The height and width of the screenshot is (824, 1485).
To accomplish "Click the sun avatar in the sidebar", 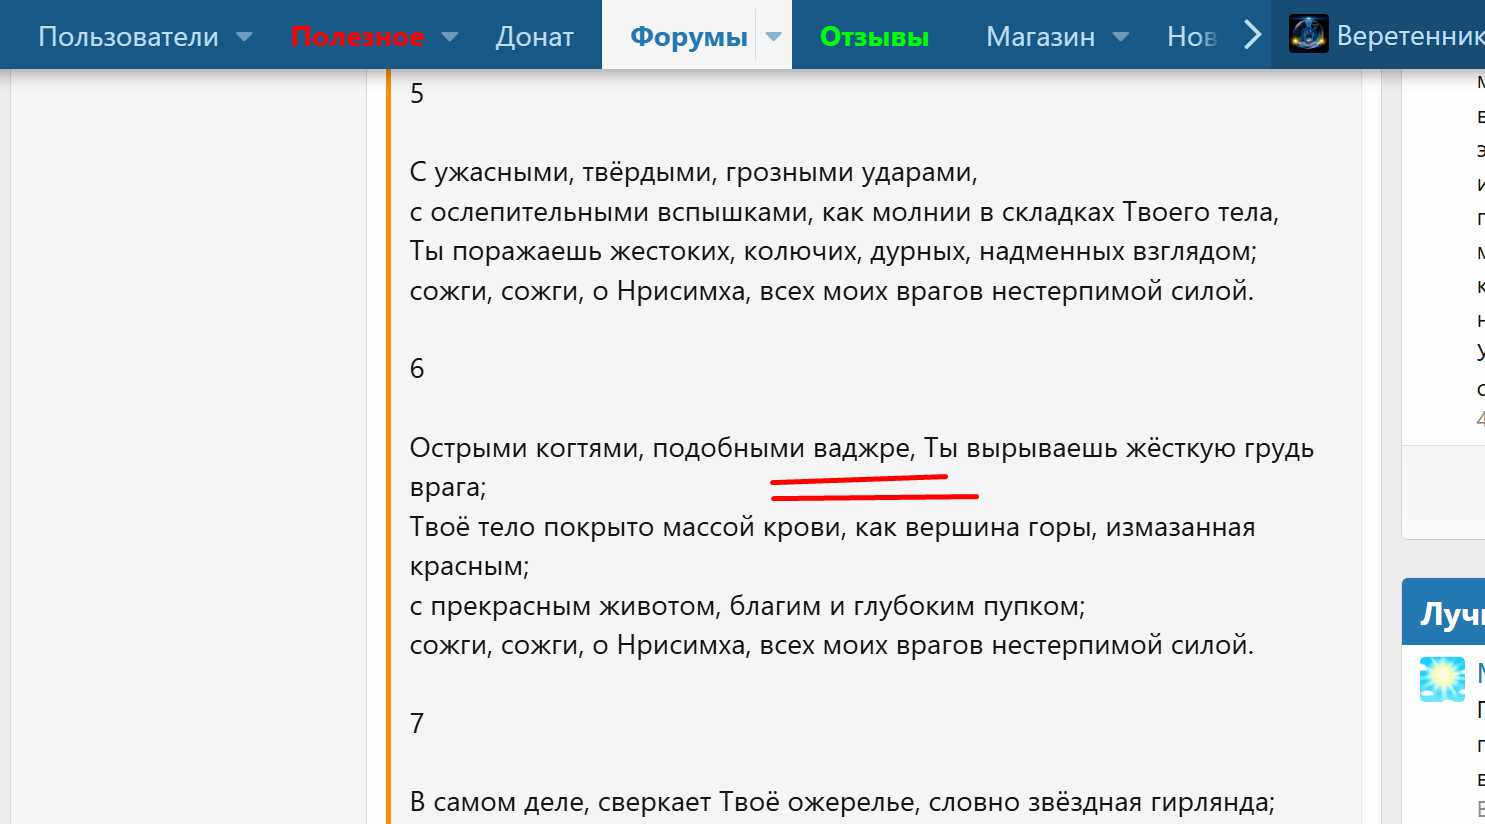I will tap(1442, 679).
